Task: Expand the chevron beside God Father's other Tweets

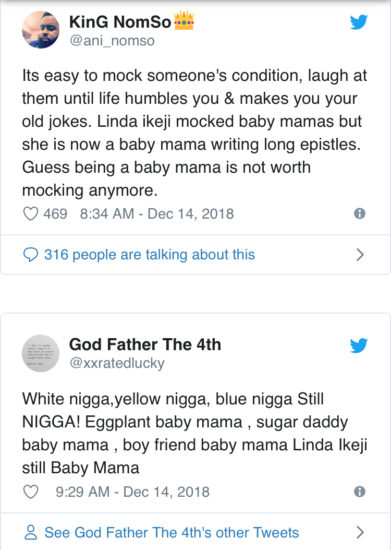Action: click(x=360, y=532)
